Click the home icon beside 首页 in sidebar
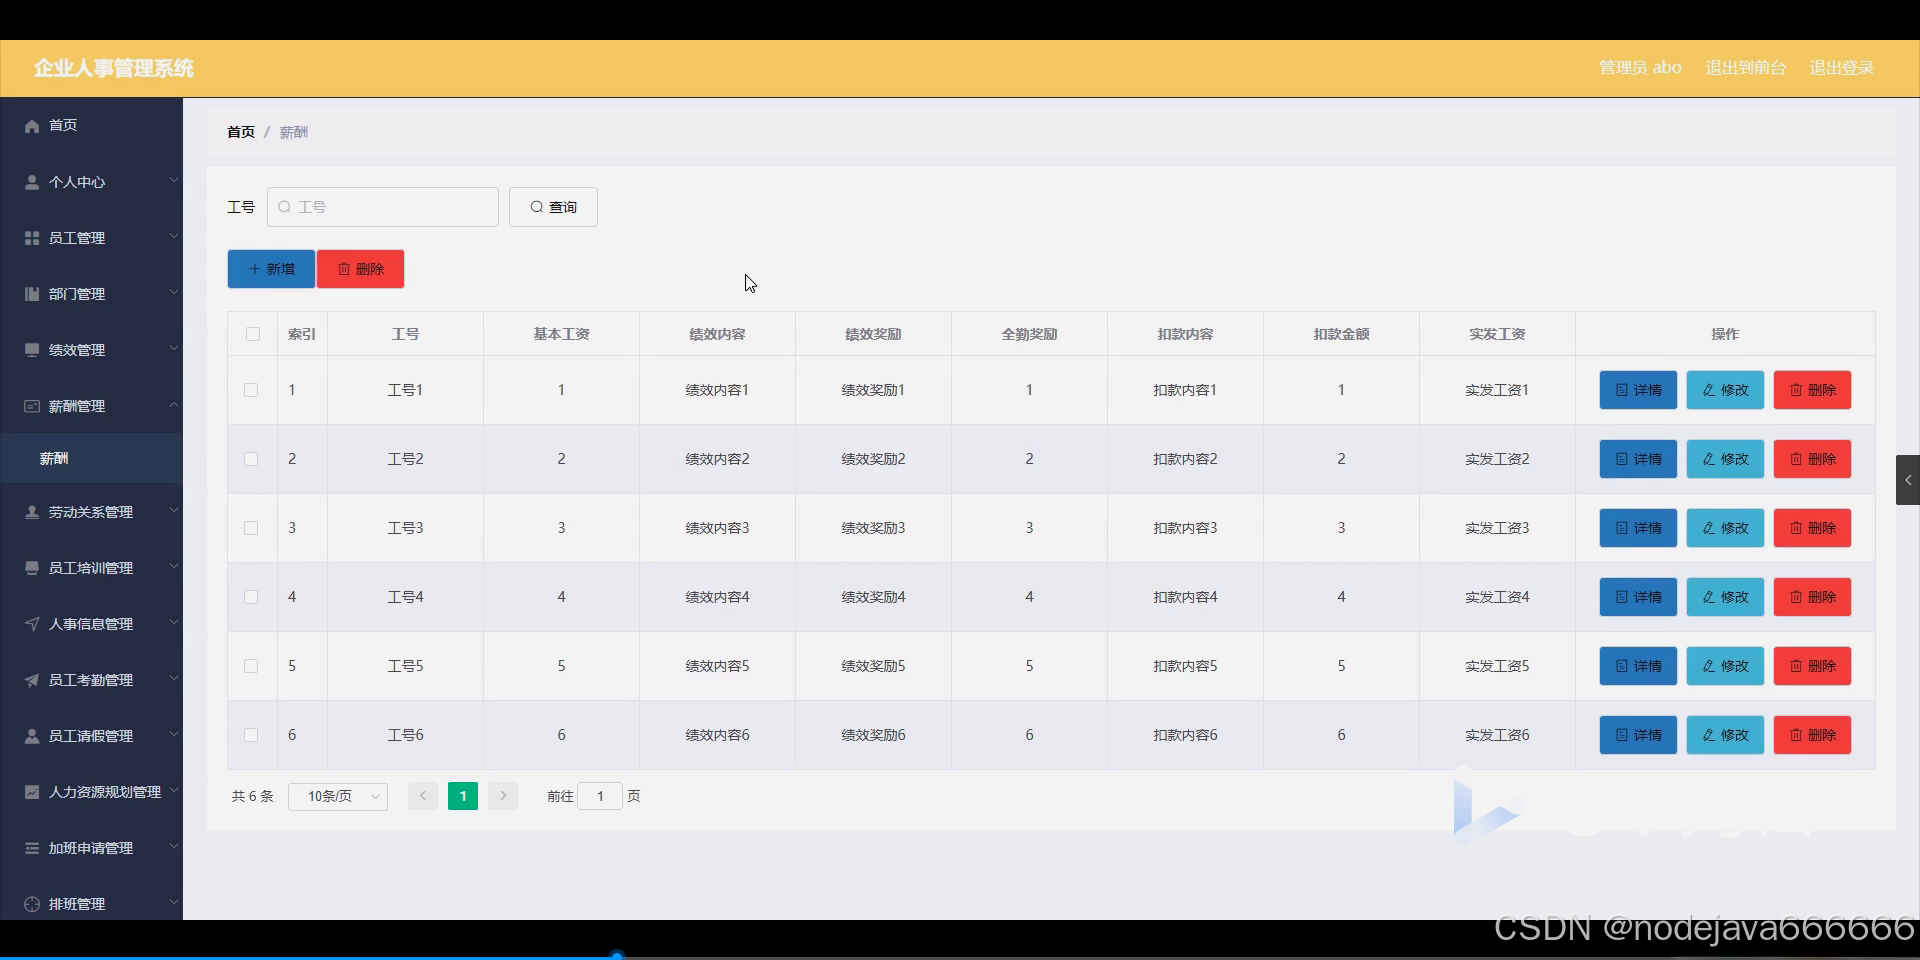 32,126
